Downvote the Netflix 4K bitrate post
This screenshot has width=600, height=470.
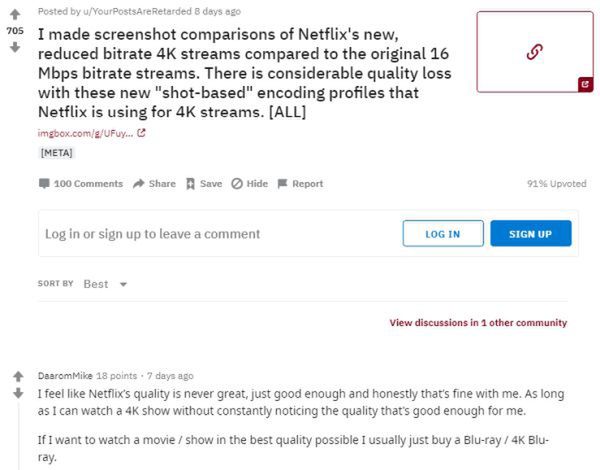[16, 48]
